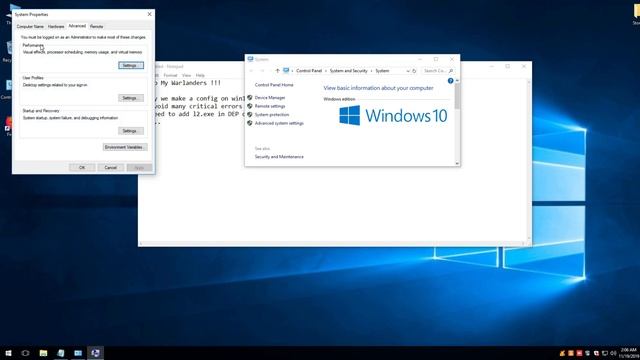The image size is (640, 360).
Task: Switch to Notepad taskbar icon
Action: point(61,353)
